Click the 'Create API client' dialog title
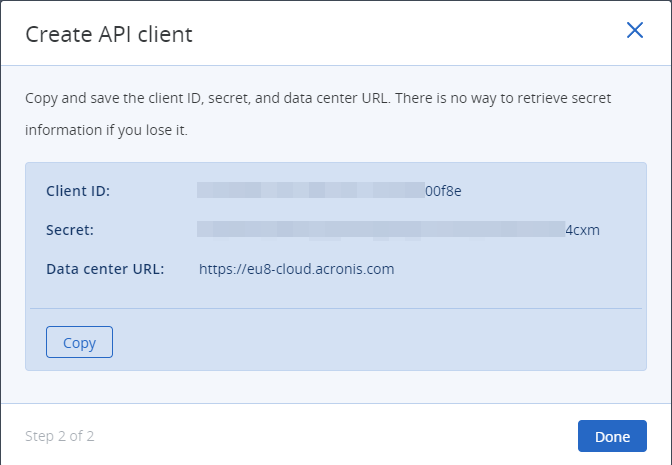This screenshot has width=672, height=465. (x=109, y=35)
